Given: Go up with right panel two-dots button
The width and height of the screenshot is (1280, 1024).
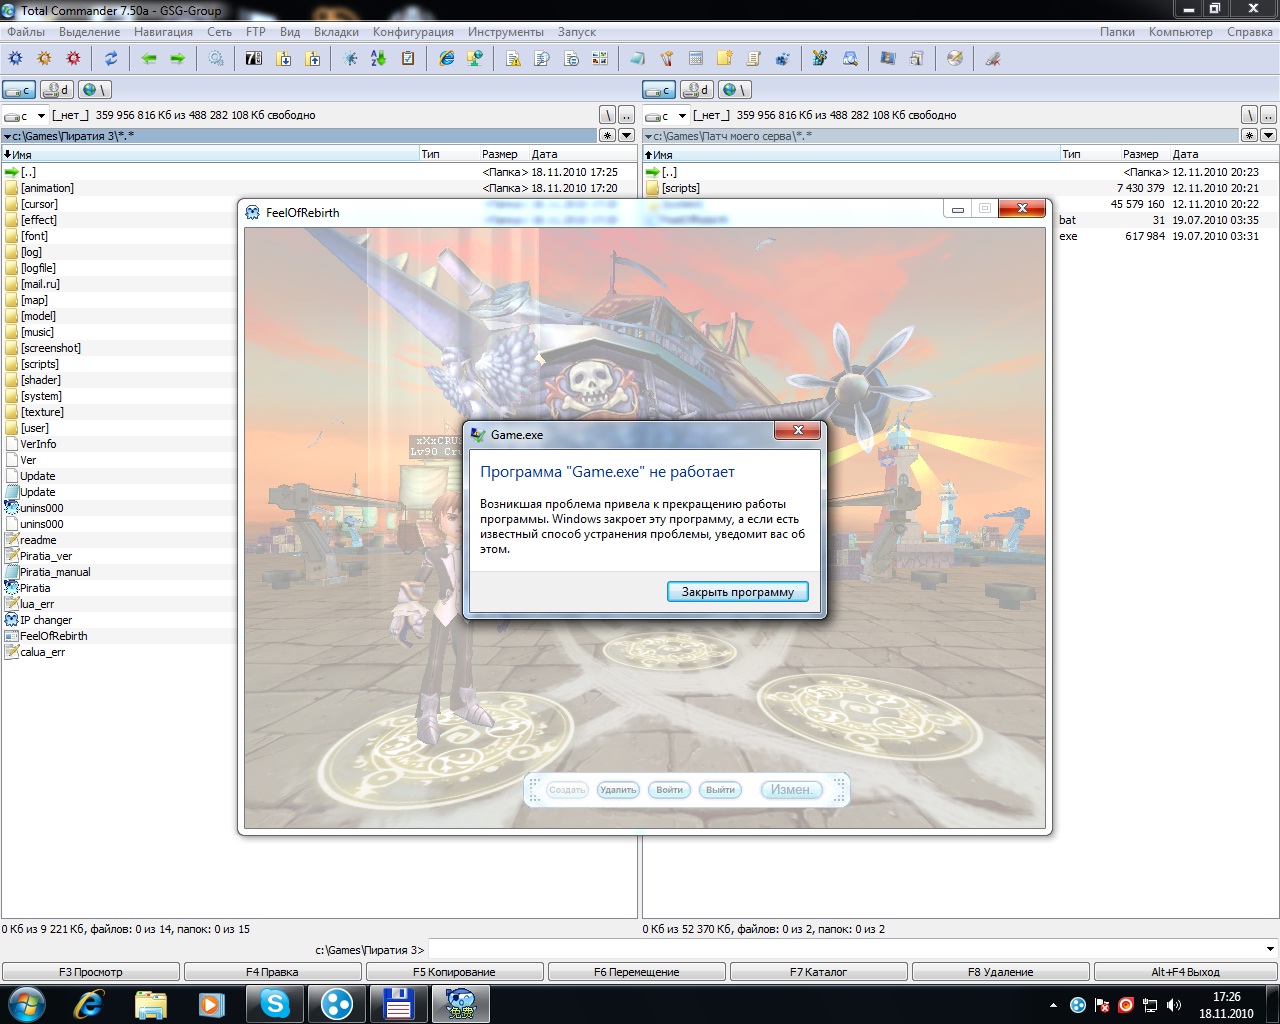Looking at the screenshot, I should click(1268, 115).
